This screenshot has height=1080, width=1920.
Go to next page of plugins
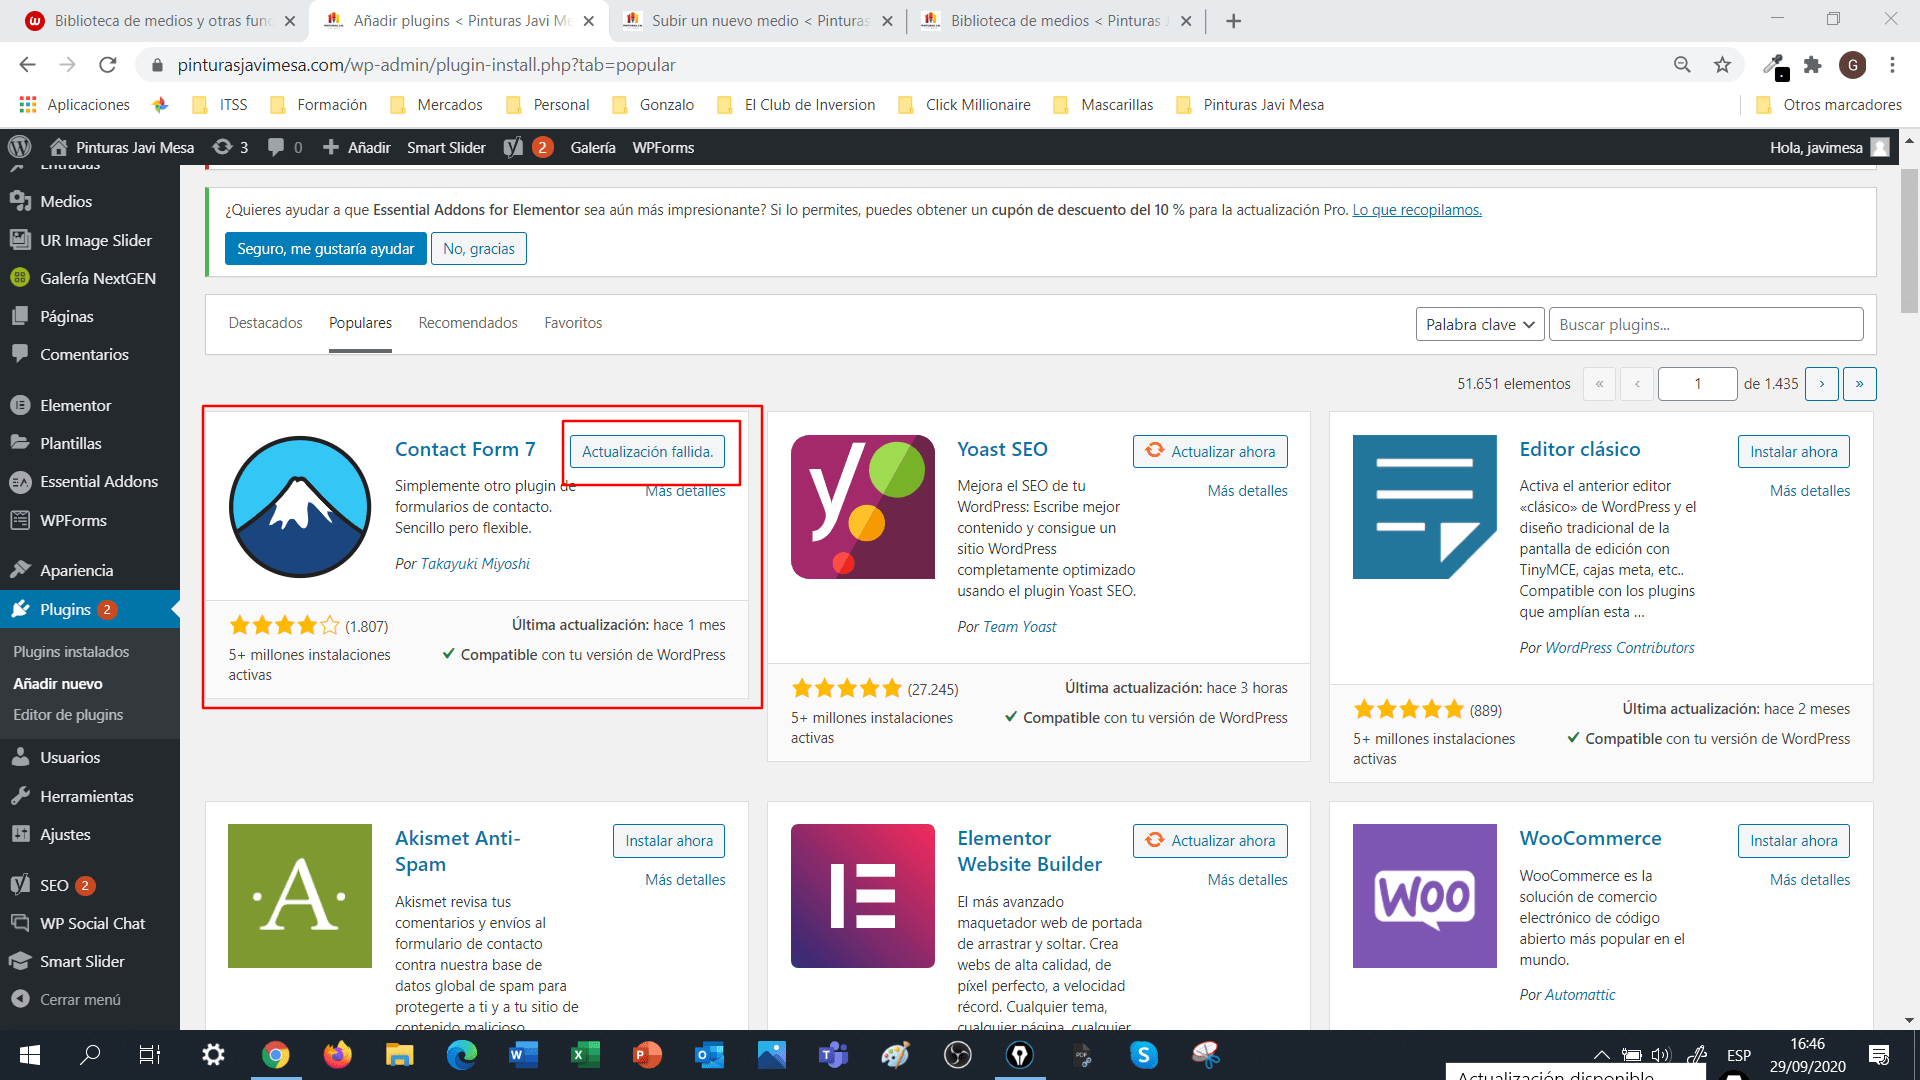[1822, 384]
